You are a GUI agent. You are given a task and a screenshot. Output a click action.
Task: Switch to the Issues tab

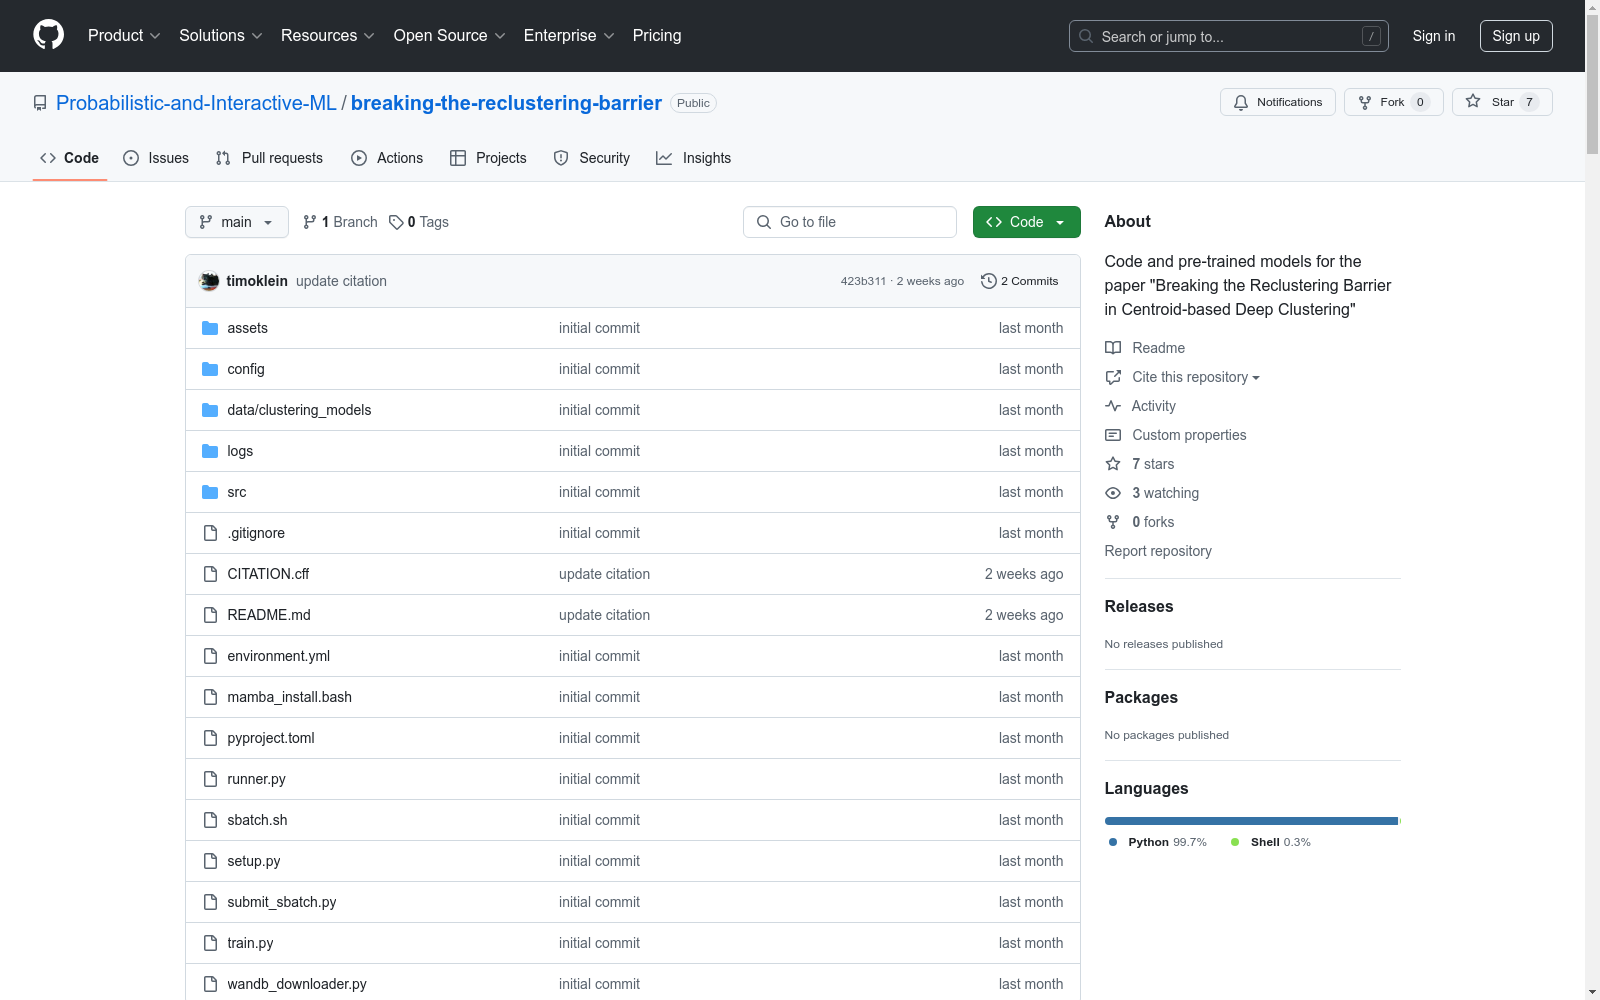[156, 158]
